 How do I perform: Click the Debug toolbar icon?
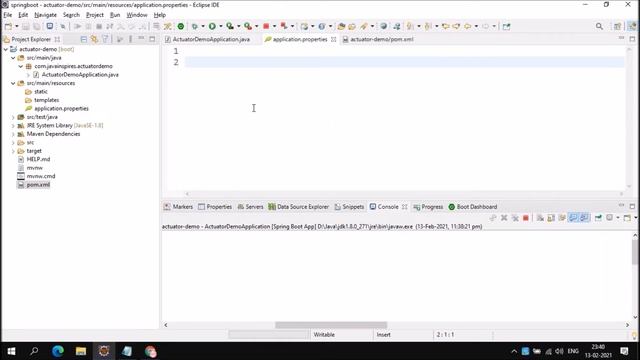click(195, 27)
